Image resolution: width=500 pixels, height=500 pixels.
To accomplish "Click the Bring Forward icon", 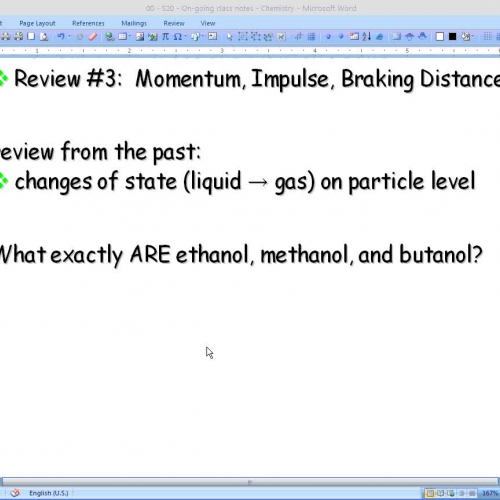I will point(410,37).
